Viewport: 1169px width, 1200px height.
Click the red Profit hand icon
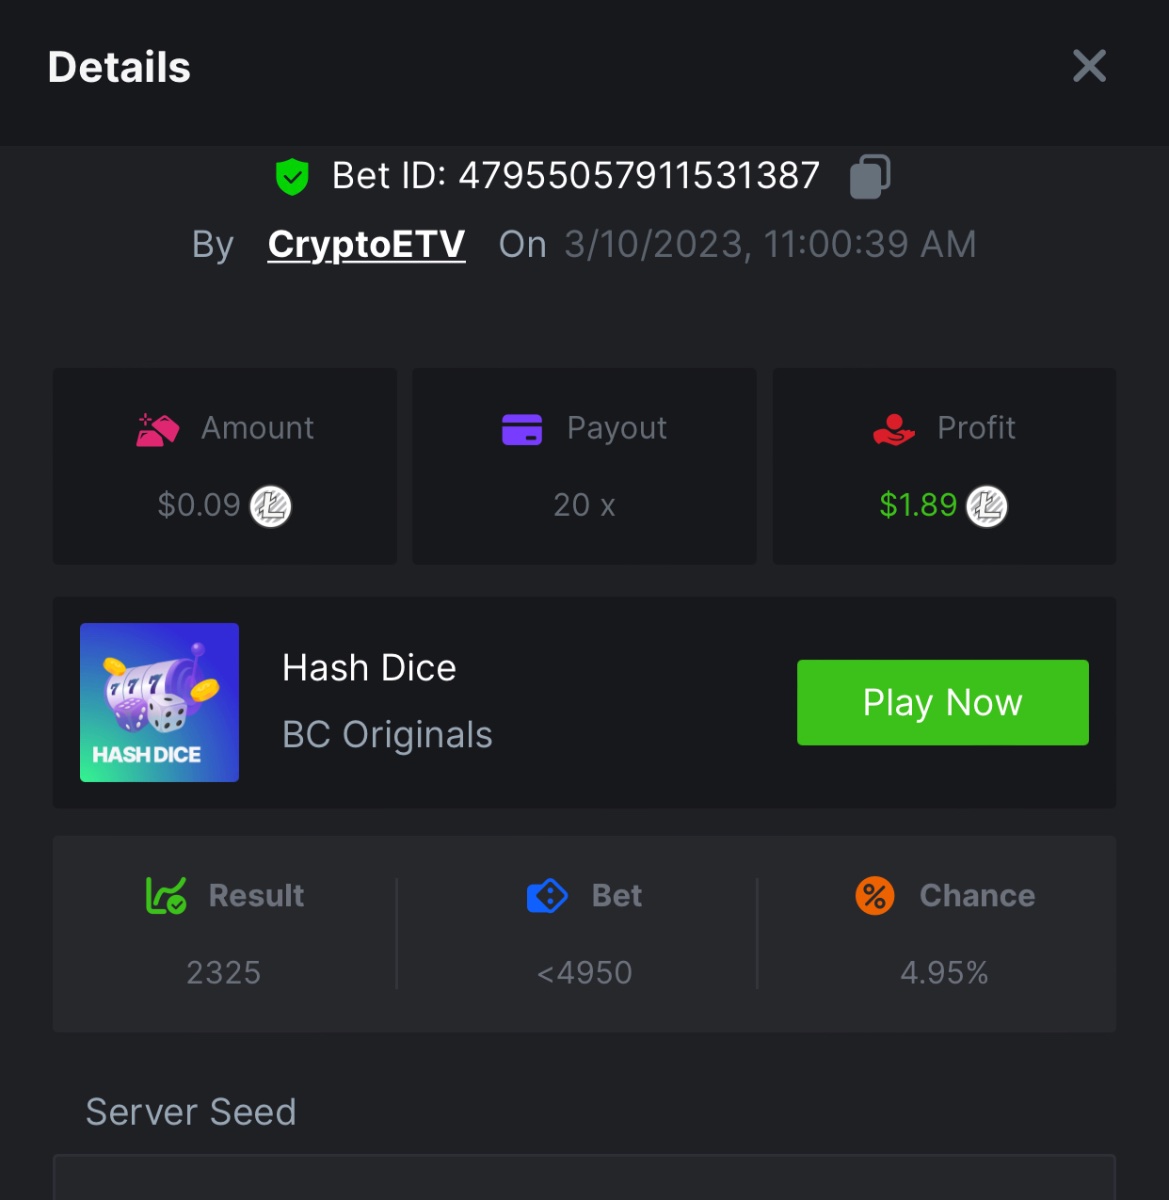click(x=893, y=429)
